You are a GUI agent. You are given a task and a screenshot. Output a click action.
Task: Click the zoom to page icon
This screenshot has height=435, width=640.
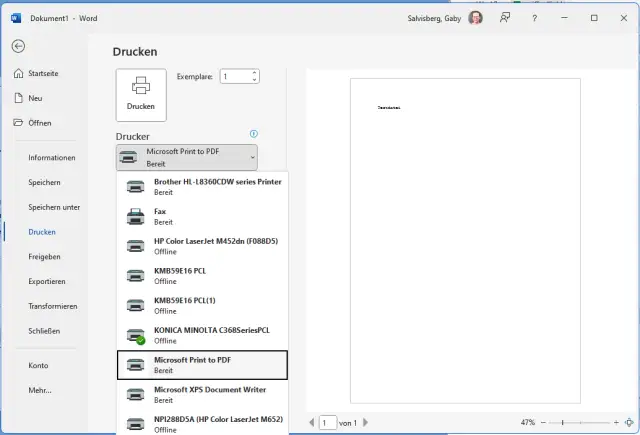pos(628,423)
